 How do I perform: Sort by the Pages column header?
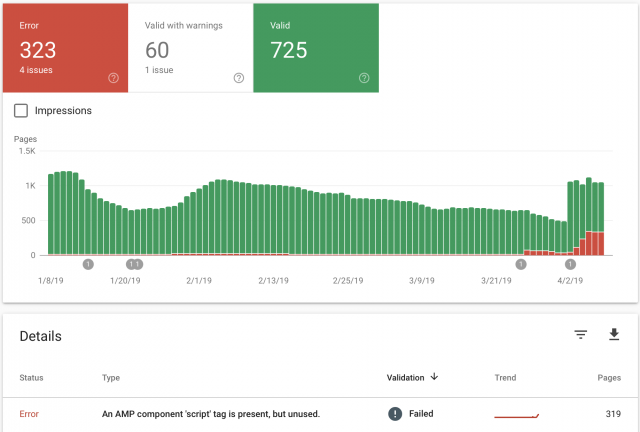tap(609, 378)
